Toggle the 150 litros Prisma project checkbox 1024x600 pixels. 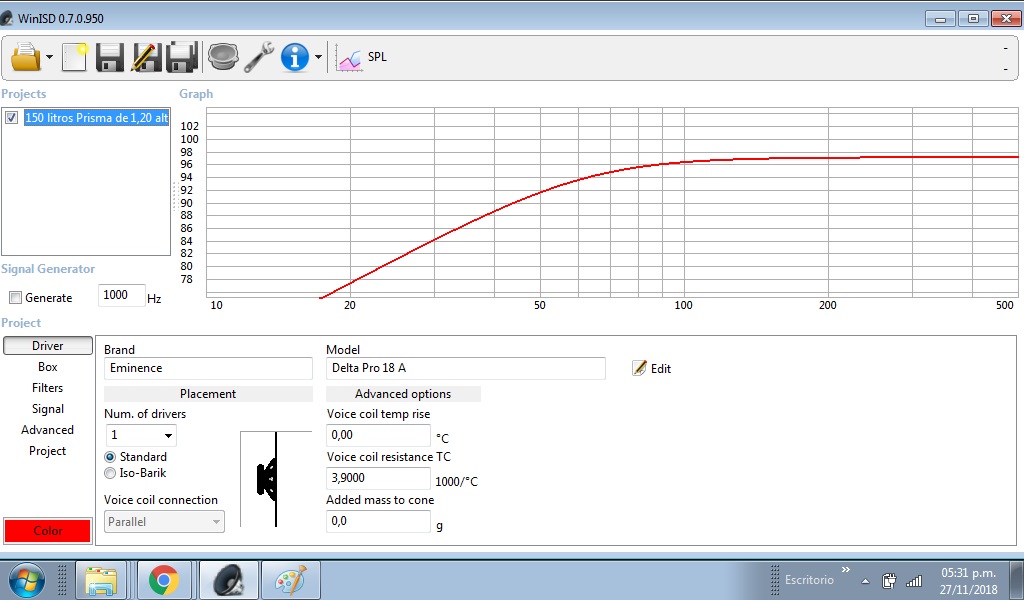click(x=11, y=118)
